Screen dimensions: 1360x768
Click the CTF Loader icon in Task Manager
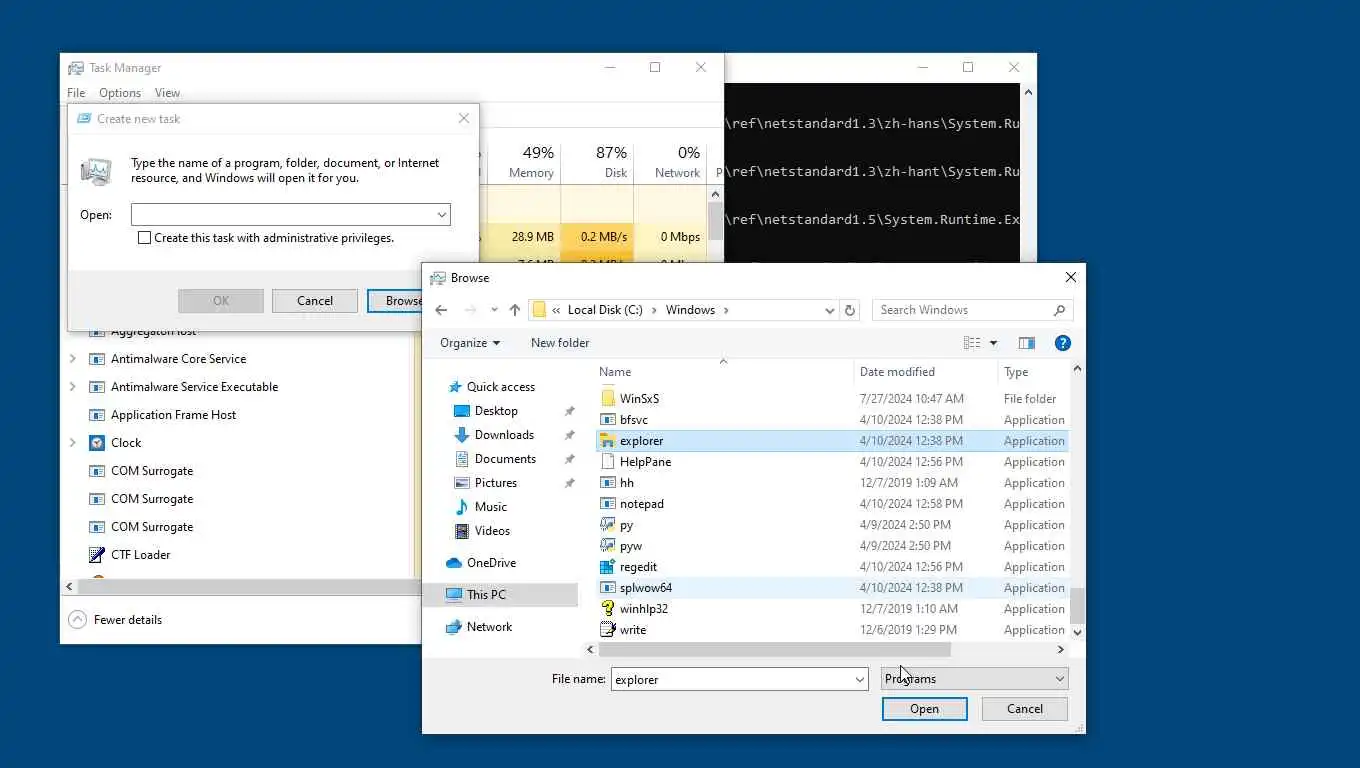click(97, 555)
